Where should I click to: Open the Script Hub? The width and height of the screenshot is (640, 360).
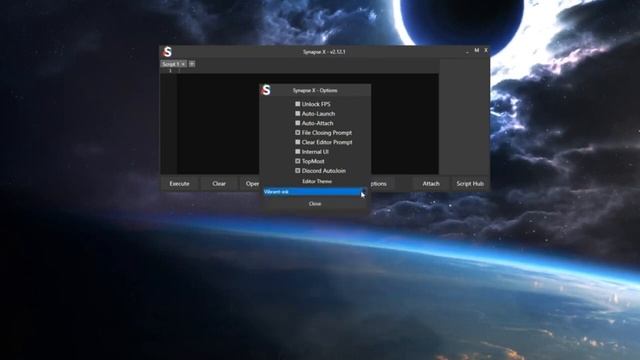470,184
